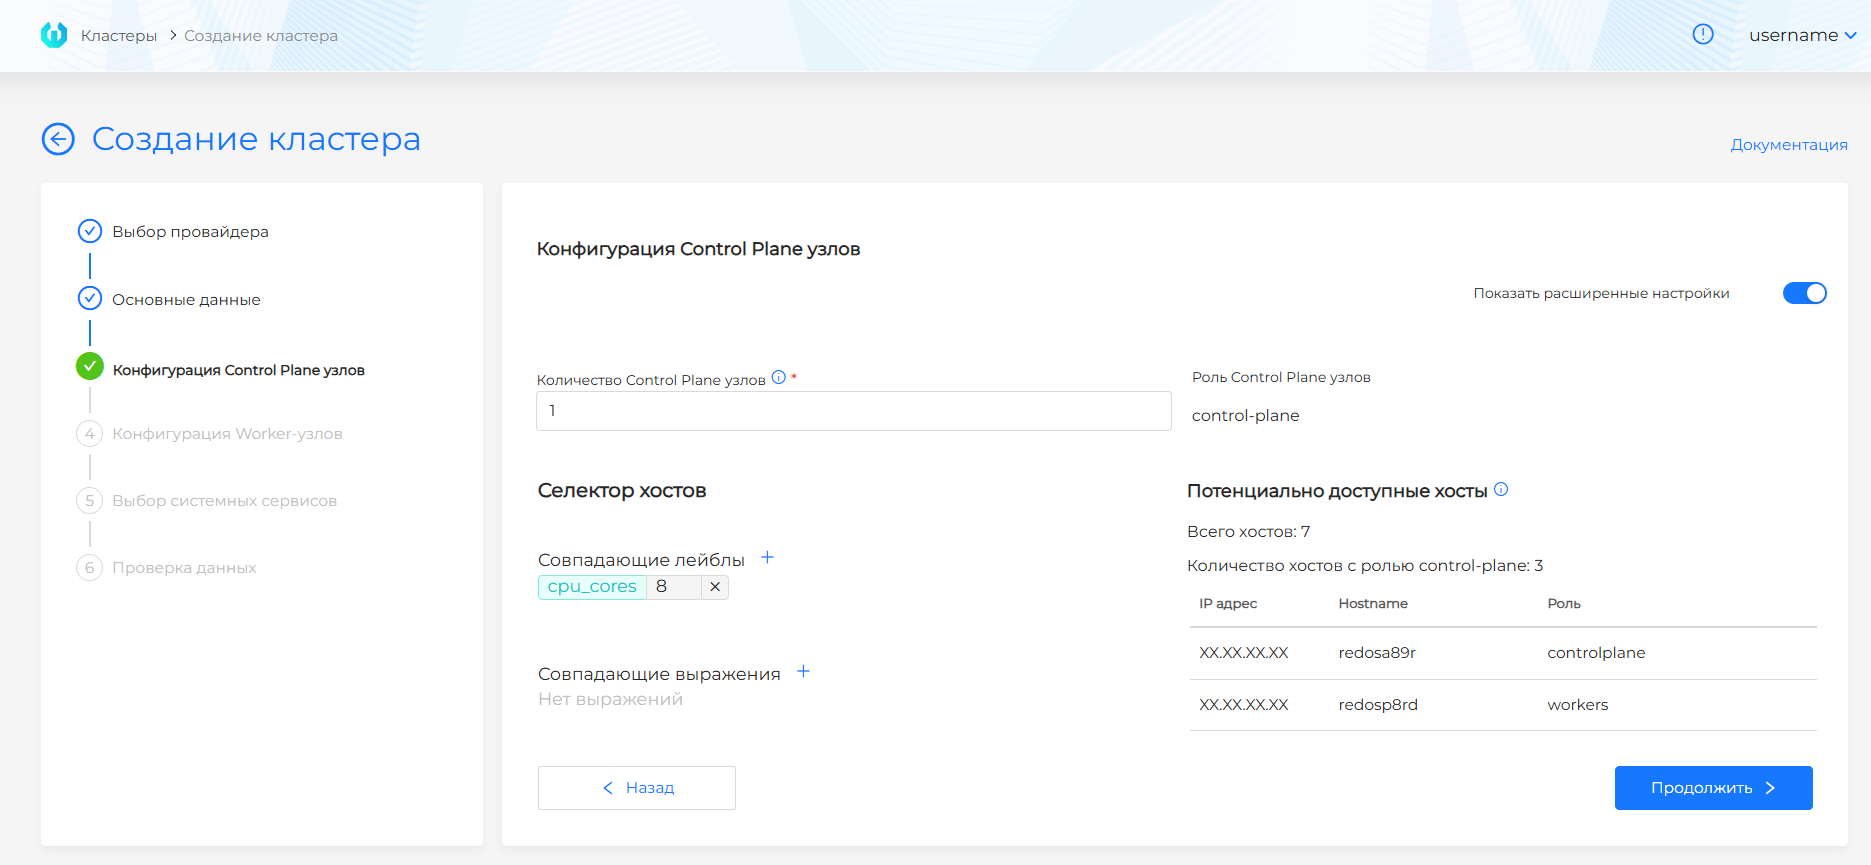1871x865 pixels.
Task: Click info icon beside potentially available hosts
Action: (1500, 490)
